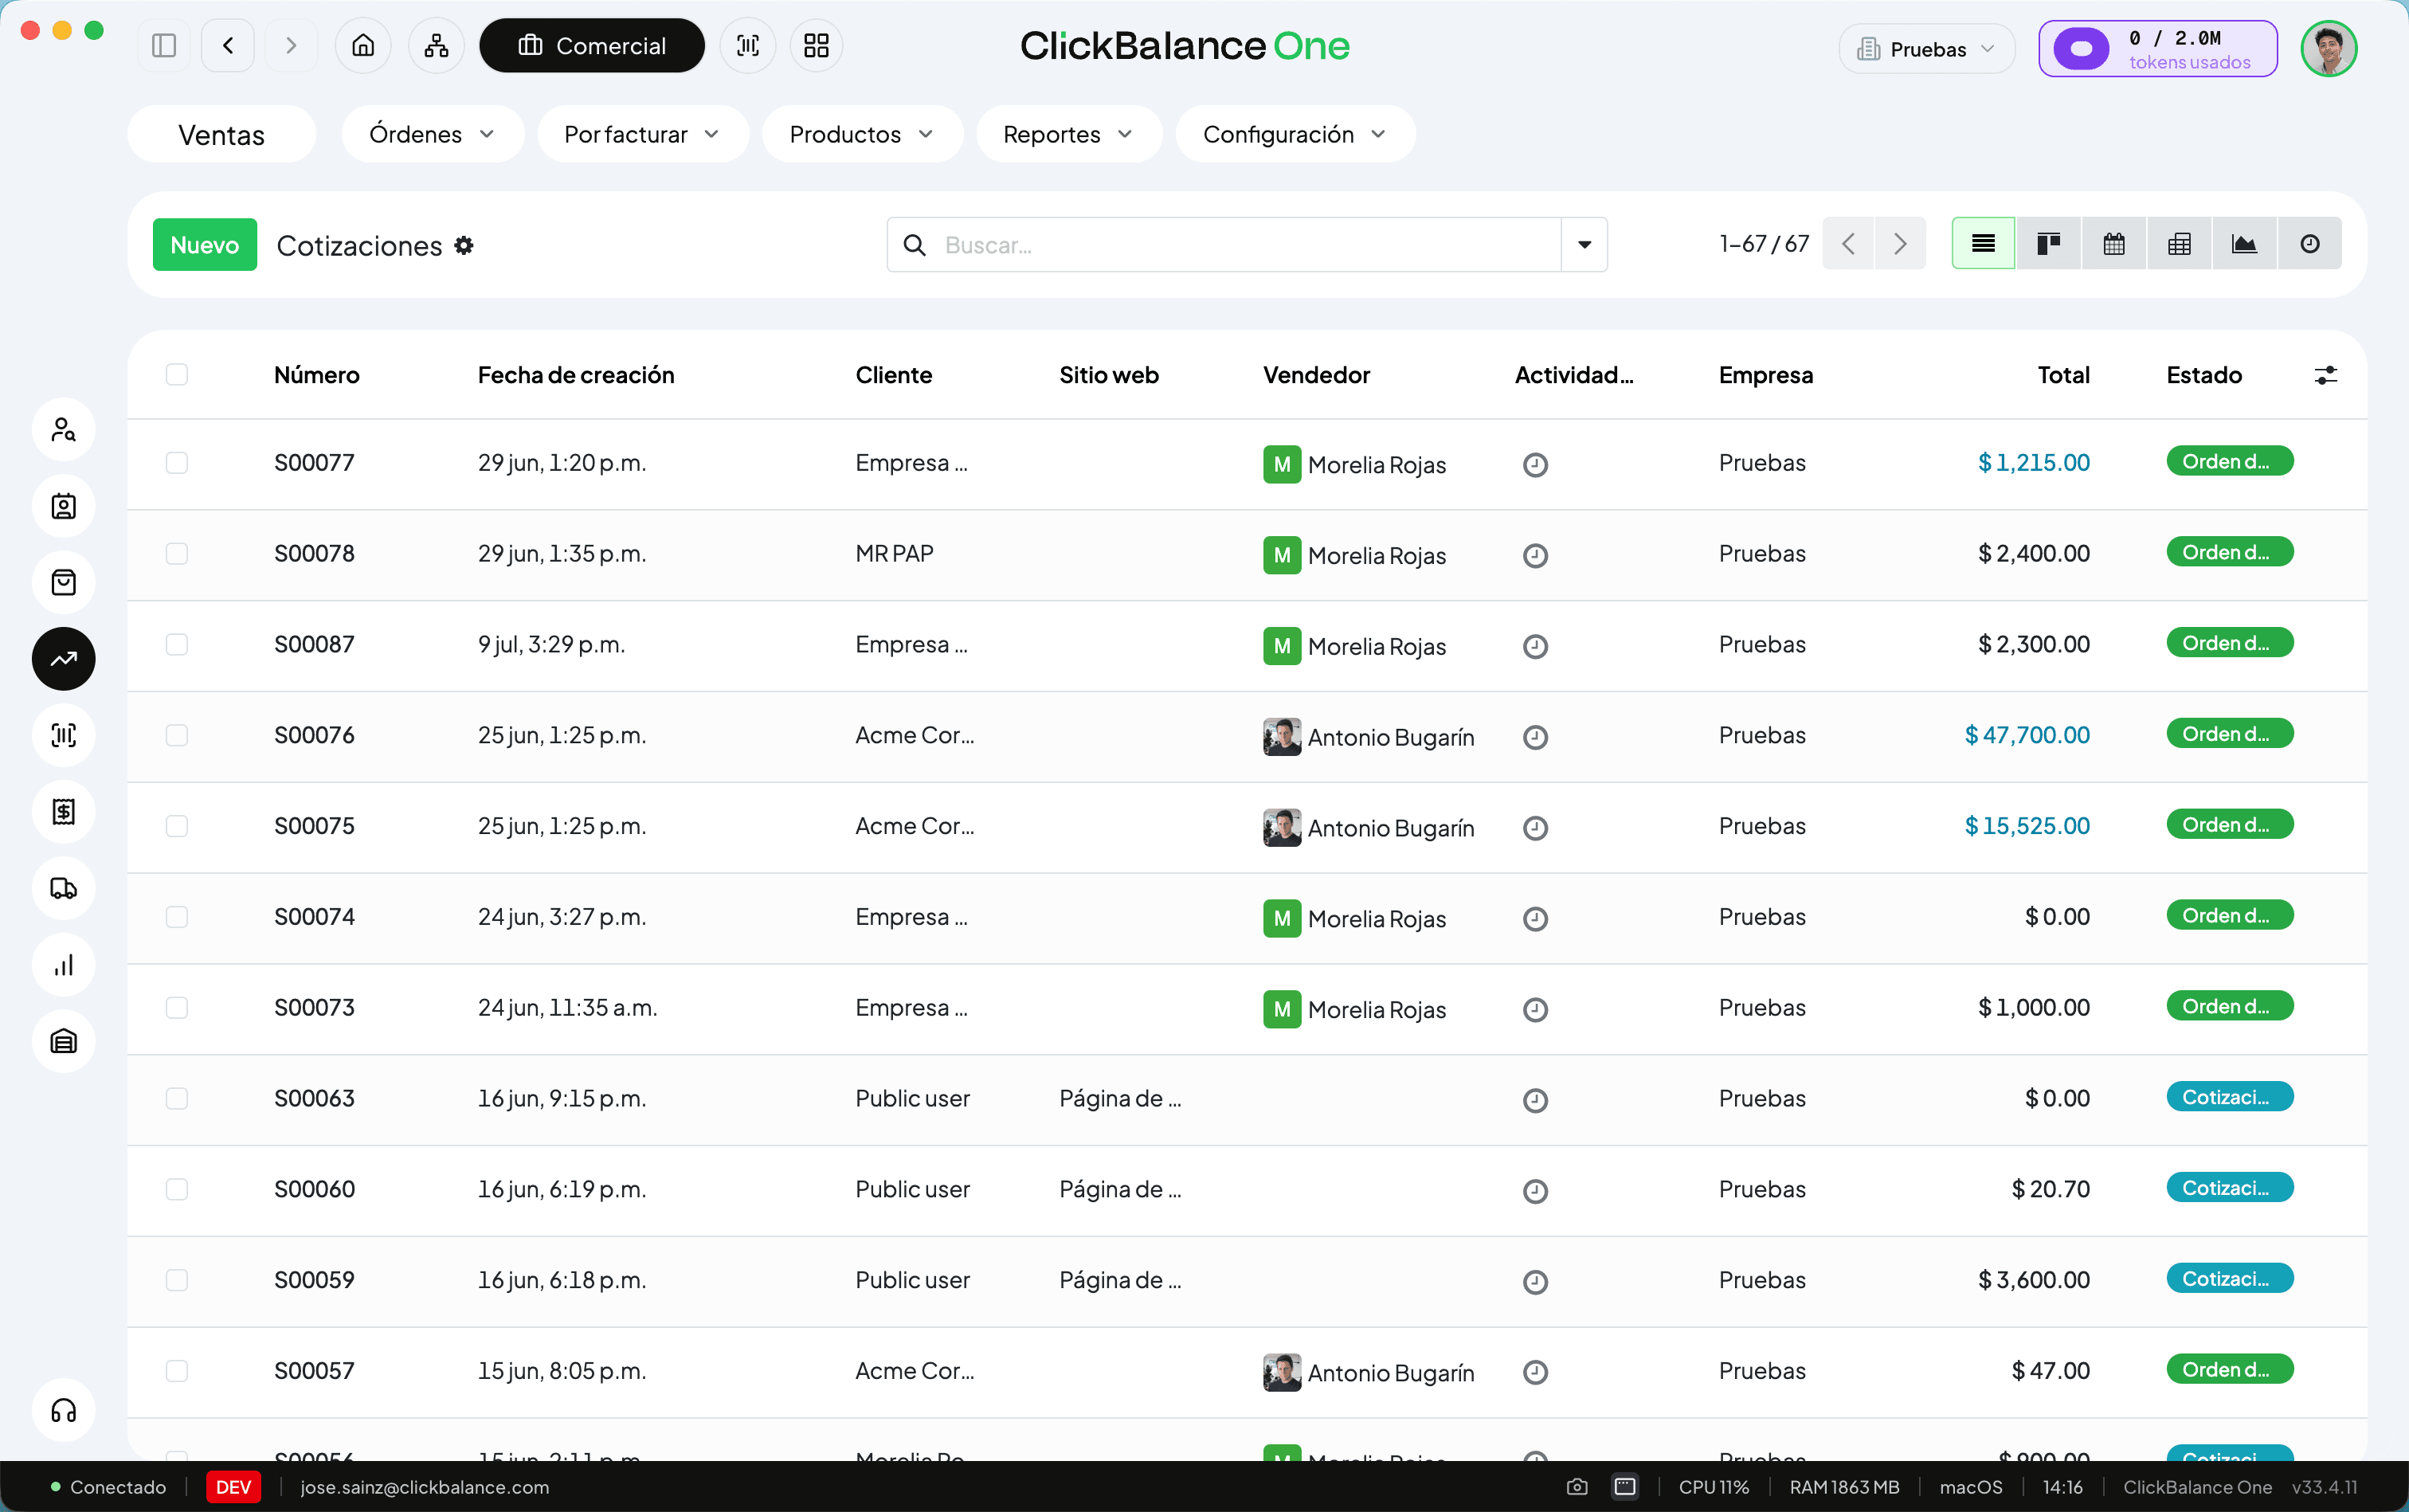Sort by Estado column header
Viewport: 2409px width, 1512px height.
pyautogui.click(x=2204, y=375)
